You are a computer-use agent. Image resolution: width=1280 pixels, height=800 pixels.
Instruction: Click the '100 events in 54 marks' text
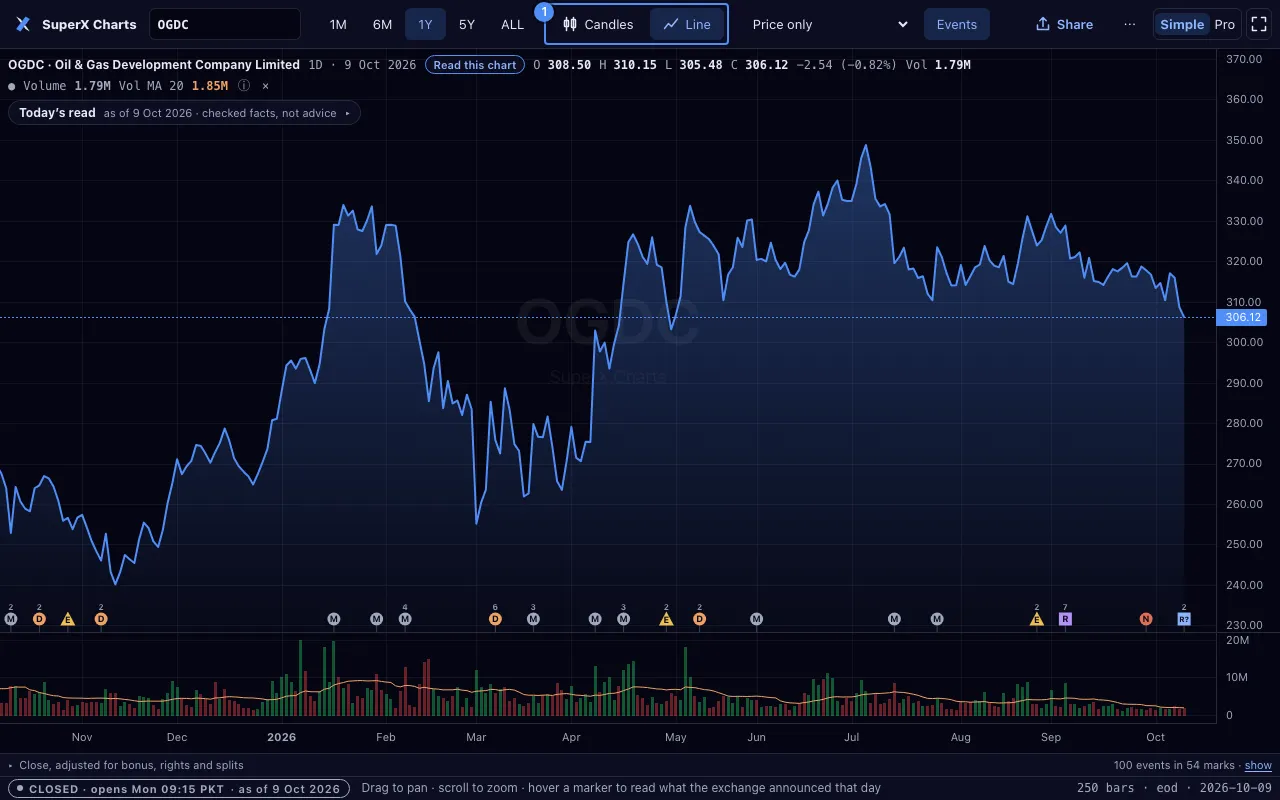pyautogui.click(x=1174, y=765)
